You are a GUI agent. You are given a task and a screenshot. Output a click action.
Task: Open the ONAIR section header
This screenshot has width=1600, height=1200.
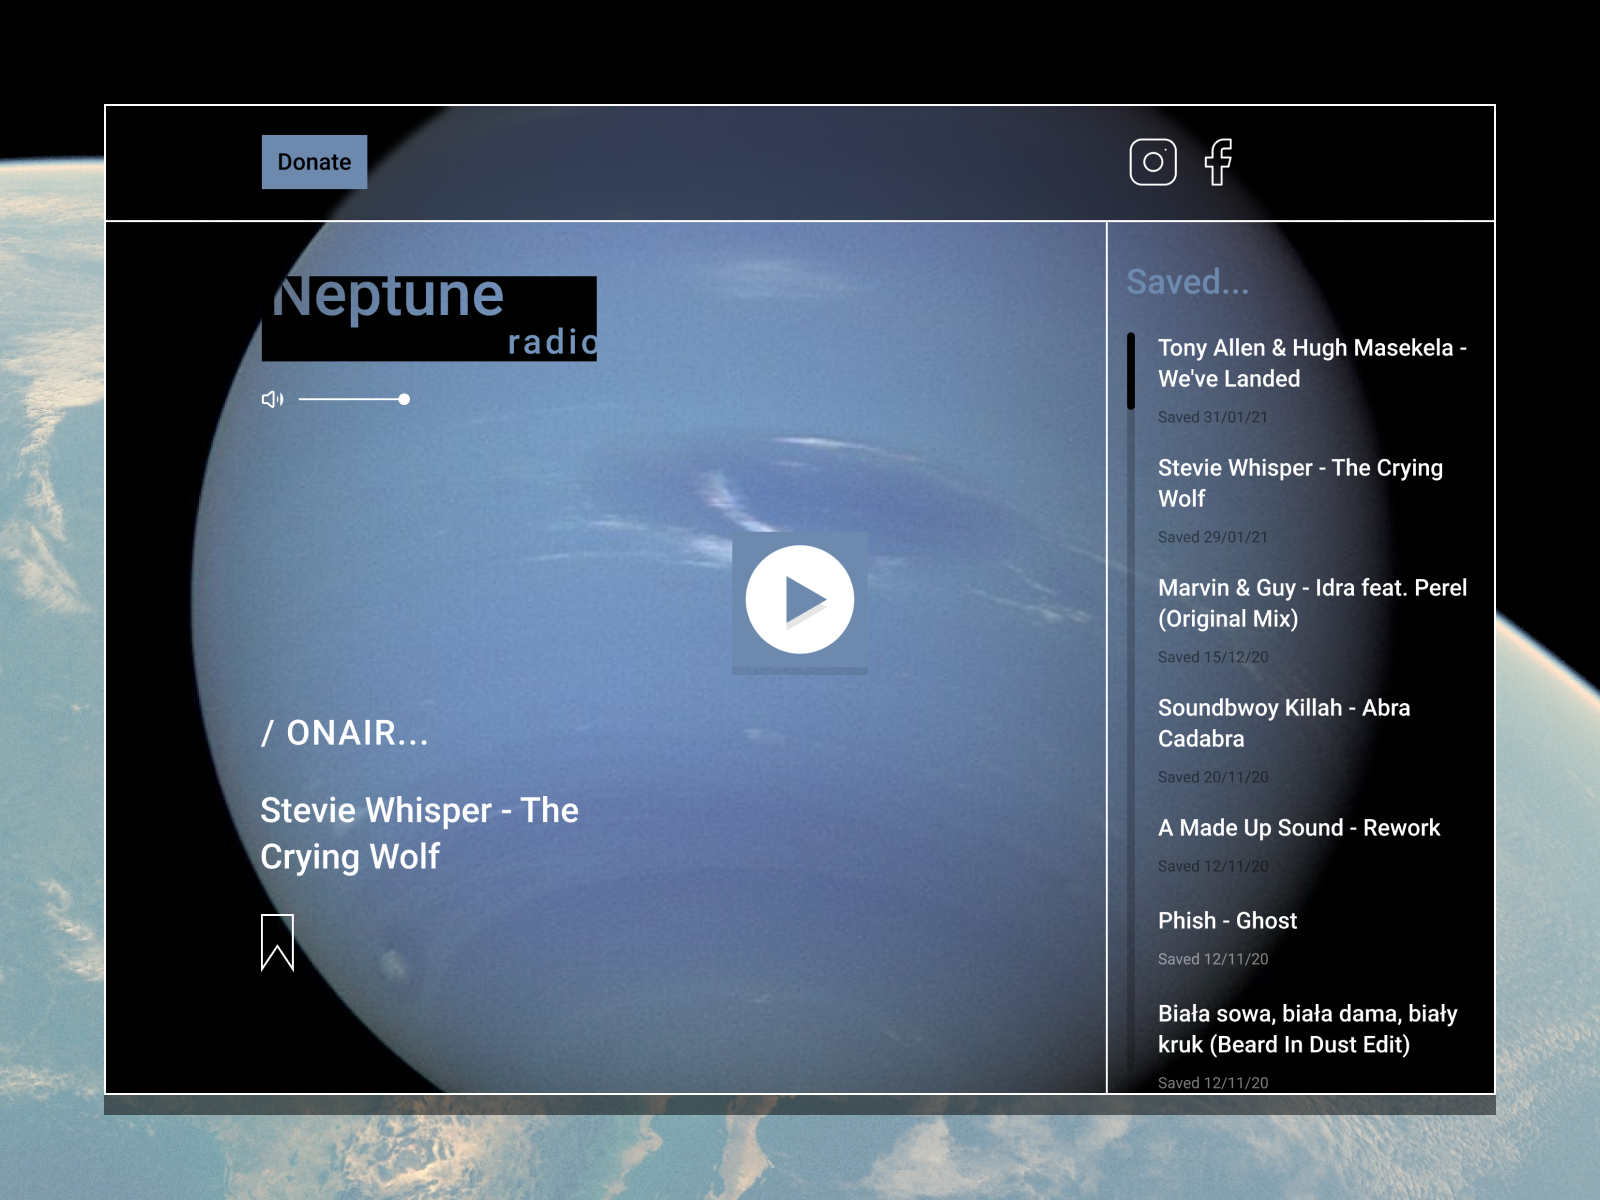(x=345, y=734)
